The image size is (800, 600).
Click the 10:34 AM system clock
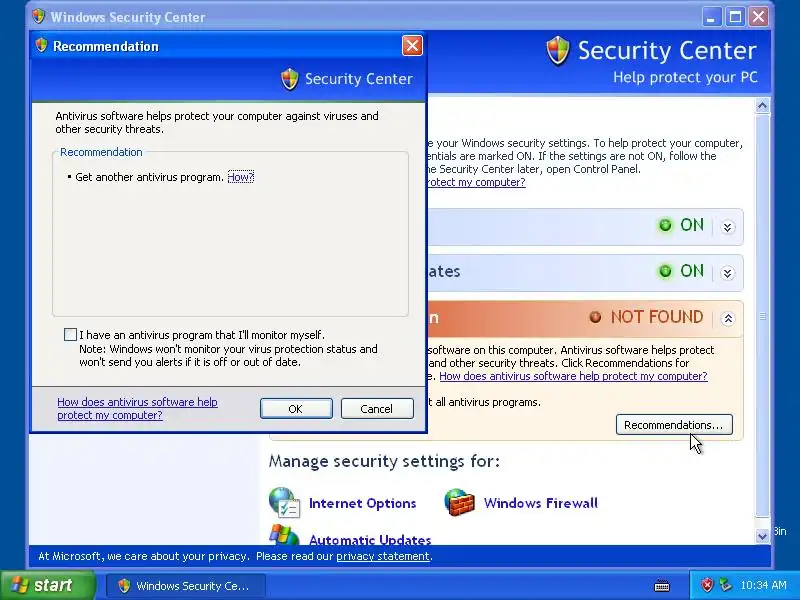click(x=763, y=586)
